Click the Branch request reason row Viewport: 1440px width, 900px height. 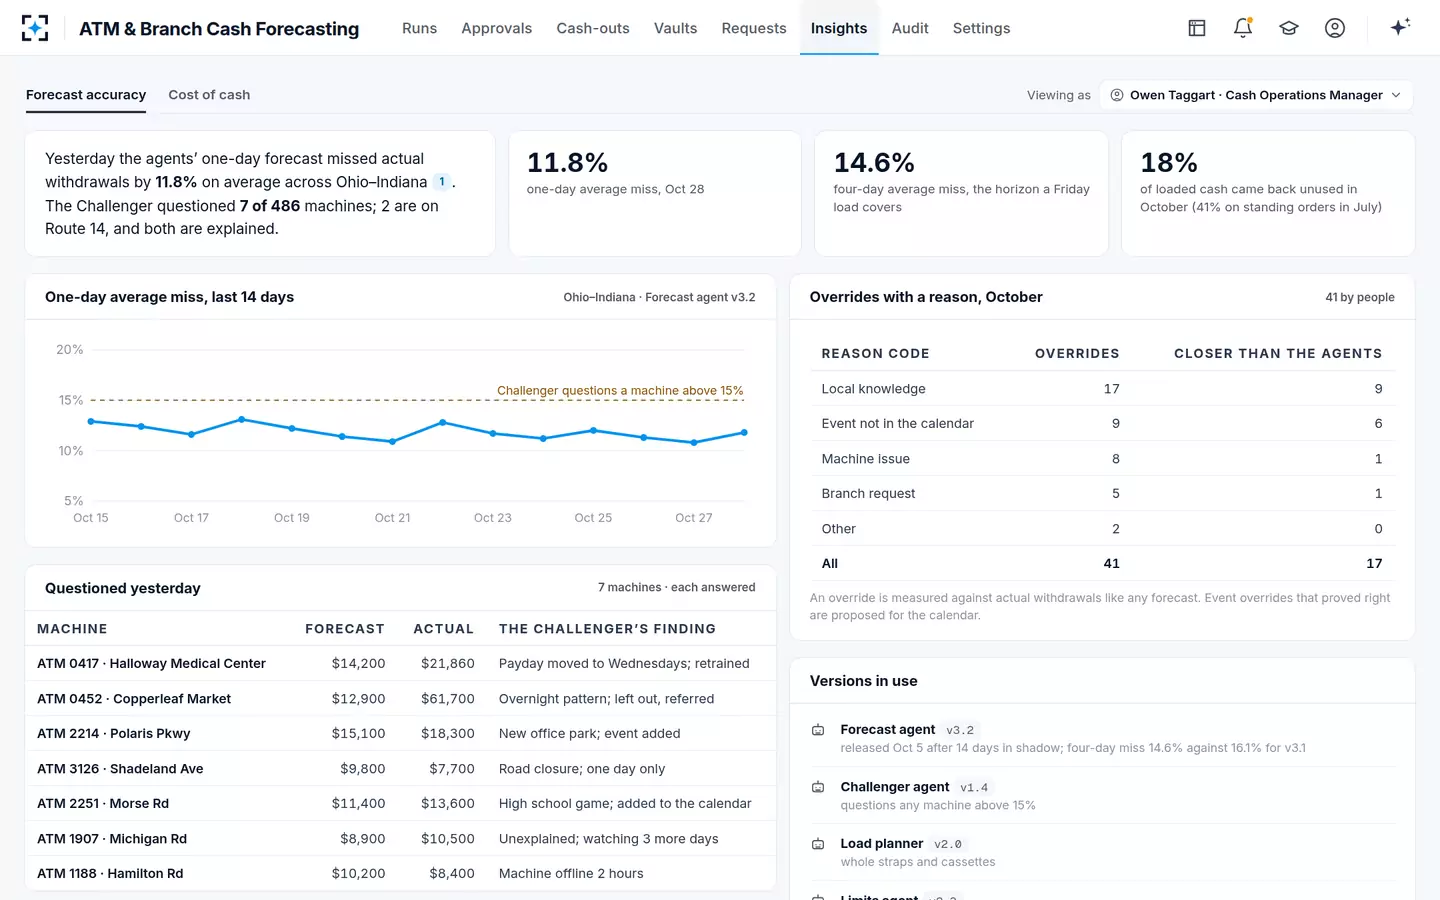tap(1102, 494)
